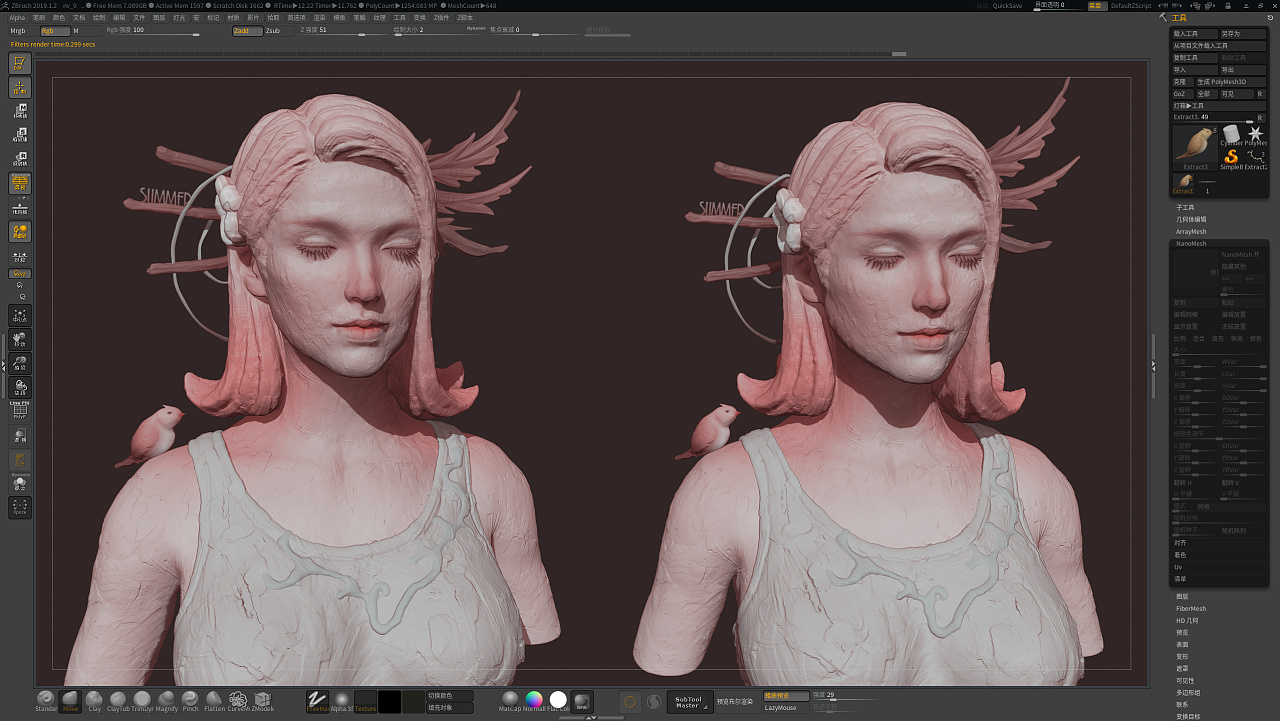
Task: Select the SimpleBrush tool in the Tool palette
Action: [1231, 156]
